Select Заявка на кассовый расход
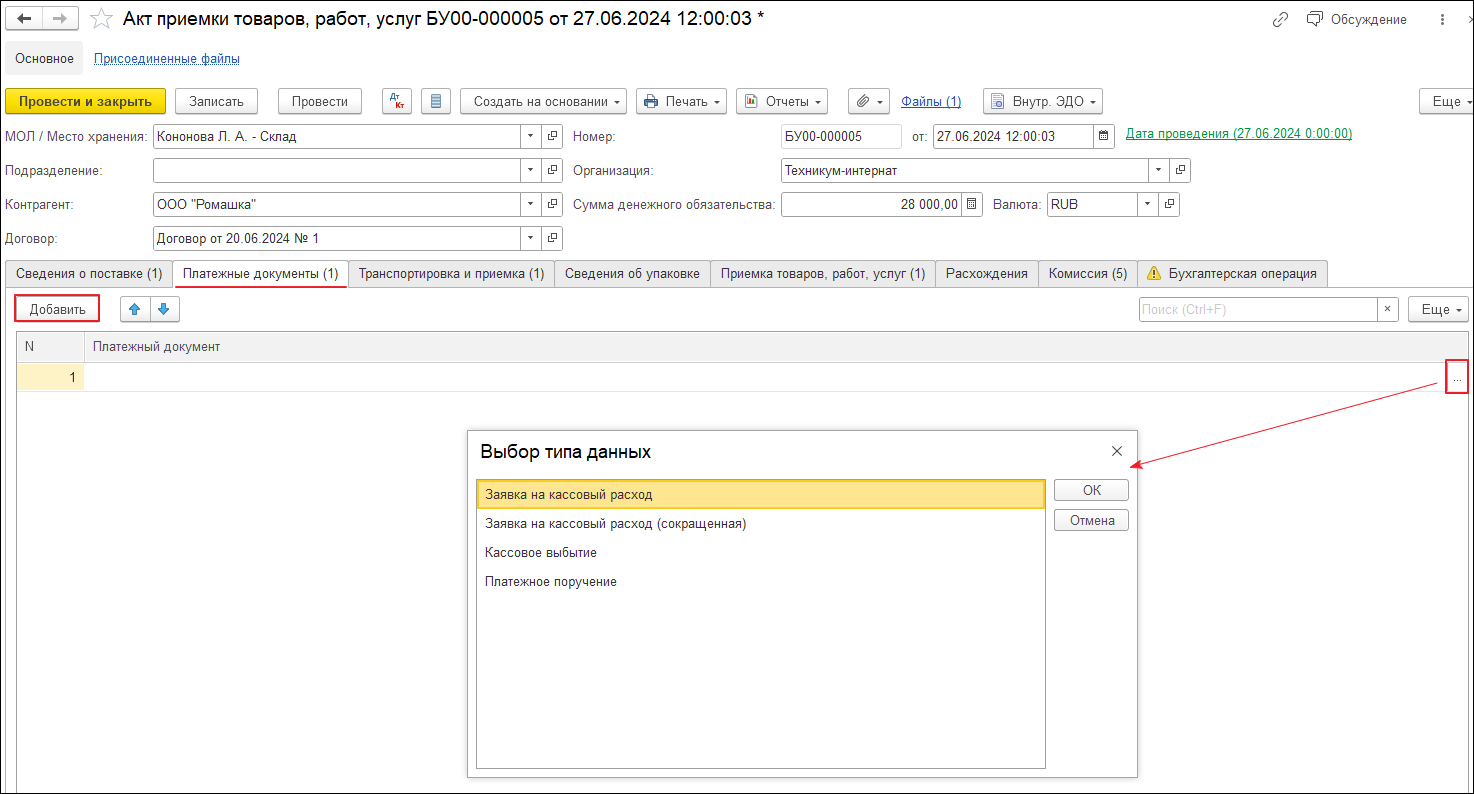The width and height of the screenshot is (1474, 794). pyautogui.click(x=761, y=494)
